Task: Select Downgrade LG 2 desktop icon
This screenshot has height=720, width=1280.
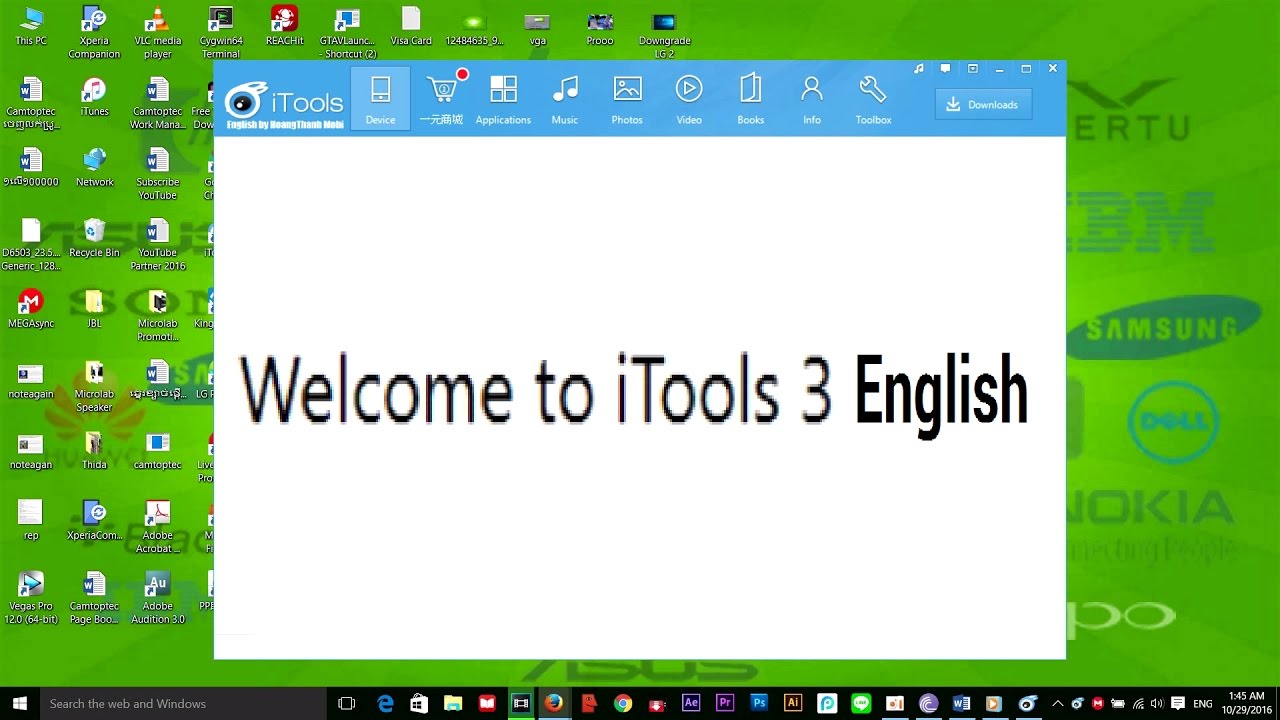Action: [664, 33]
